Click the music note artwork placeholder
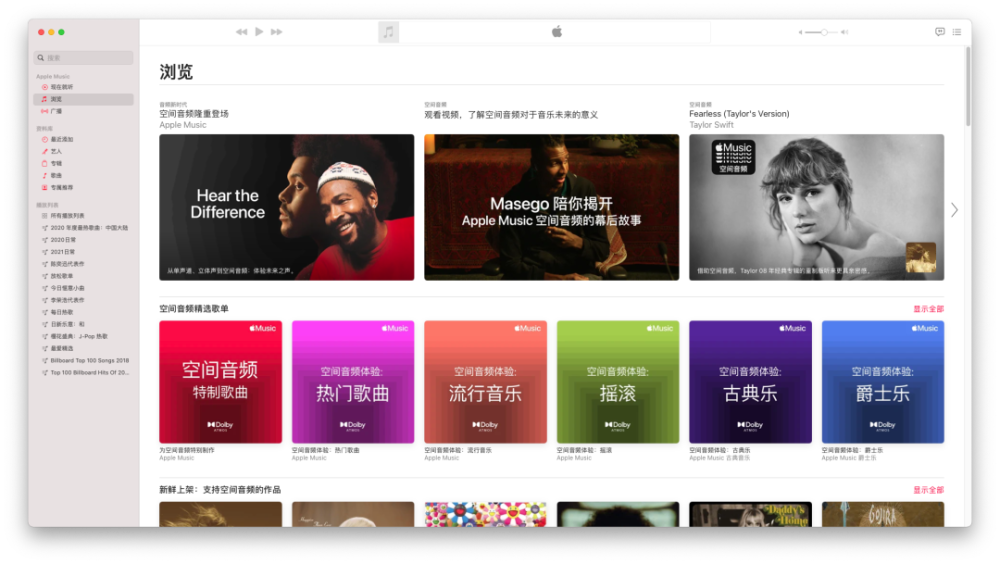This screenshot has height=564, width=1000. point(388,32)
